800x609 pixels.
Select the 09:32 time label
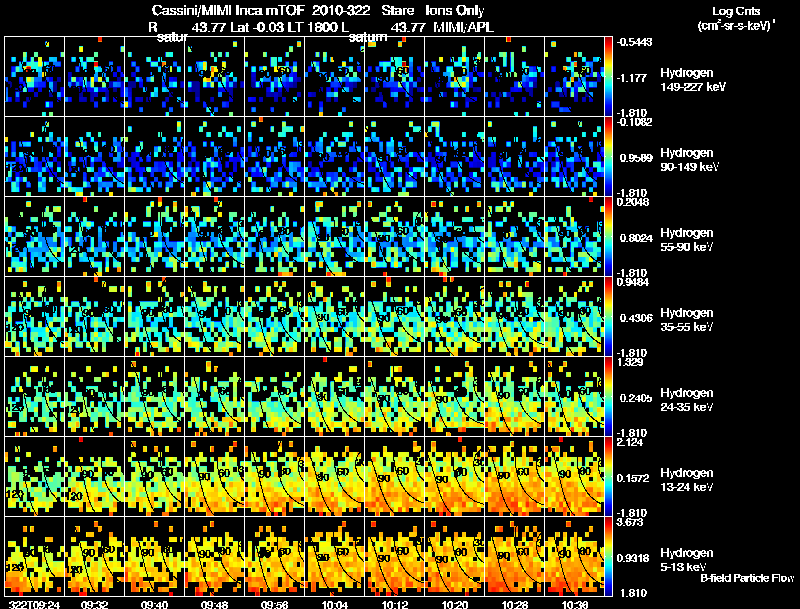[x=94, y=605]
